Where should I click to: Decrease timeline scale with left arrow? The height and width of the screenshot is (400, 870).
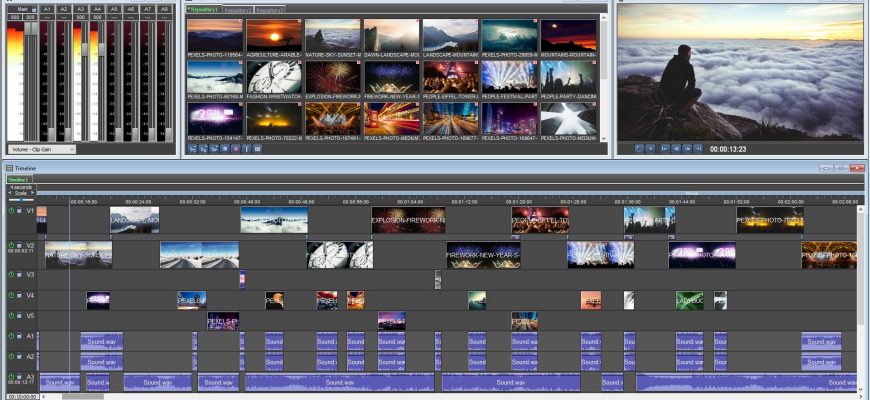(x=9, y=193)
